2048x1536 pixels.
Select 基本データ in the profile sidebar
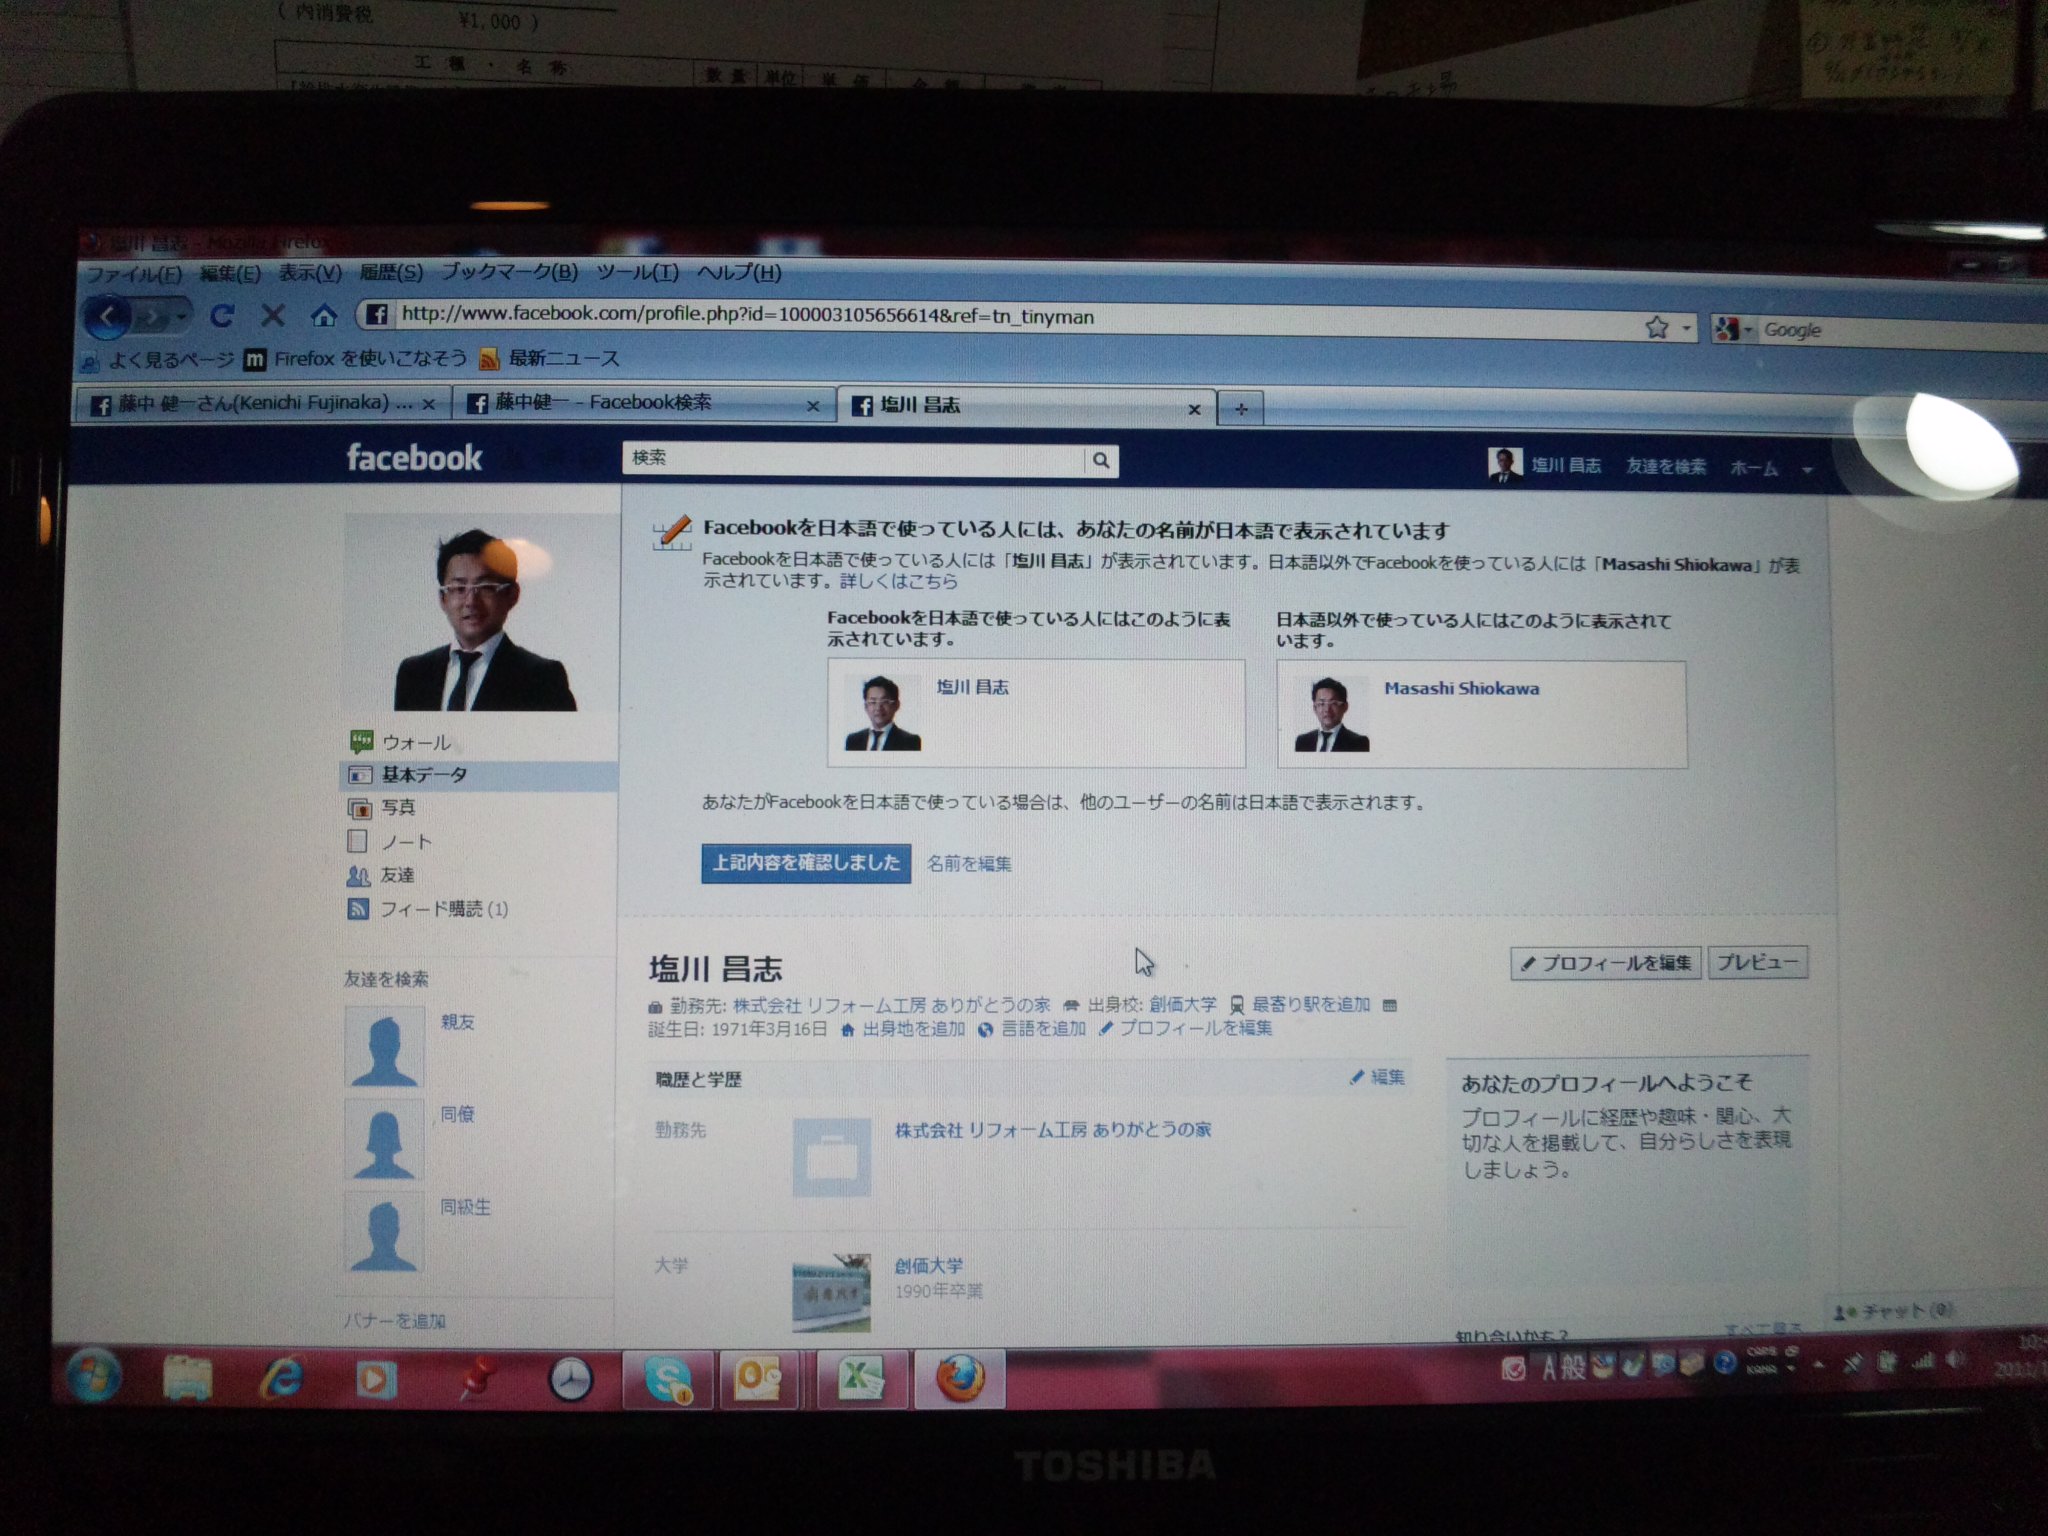tap(479, 775)
